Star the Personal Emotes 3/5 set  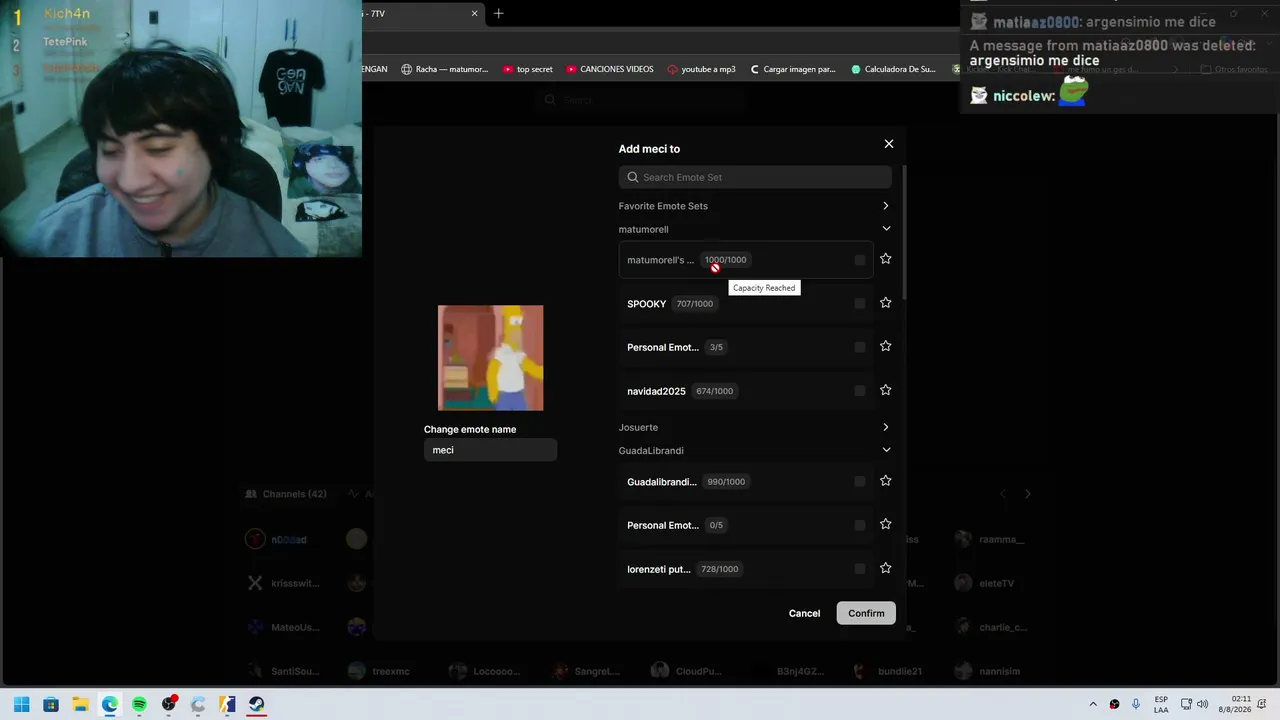click(885, 346)
